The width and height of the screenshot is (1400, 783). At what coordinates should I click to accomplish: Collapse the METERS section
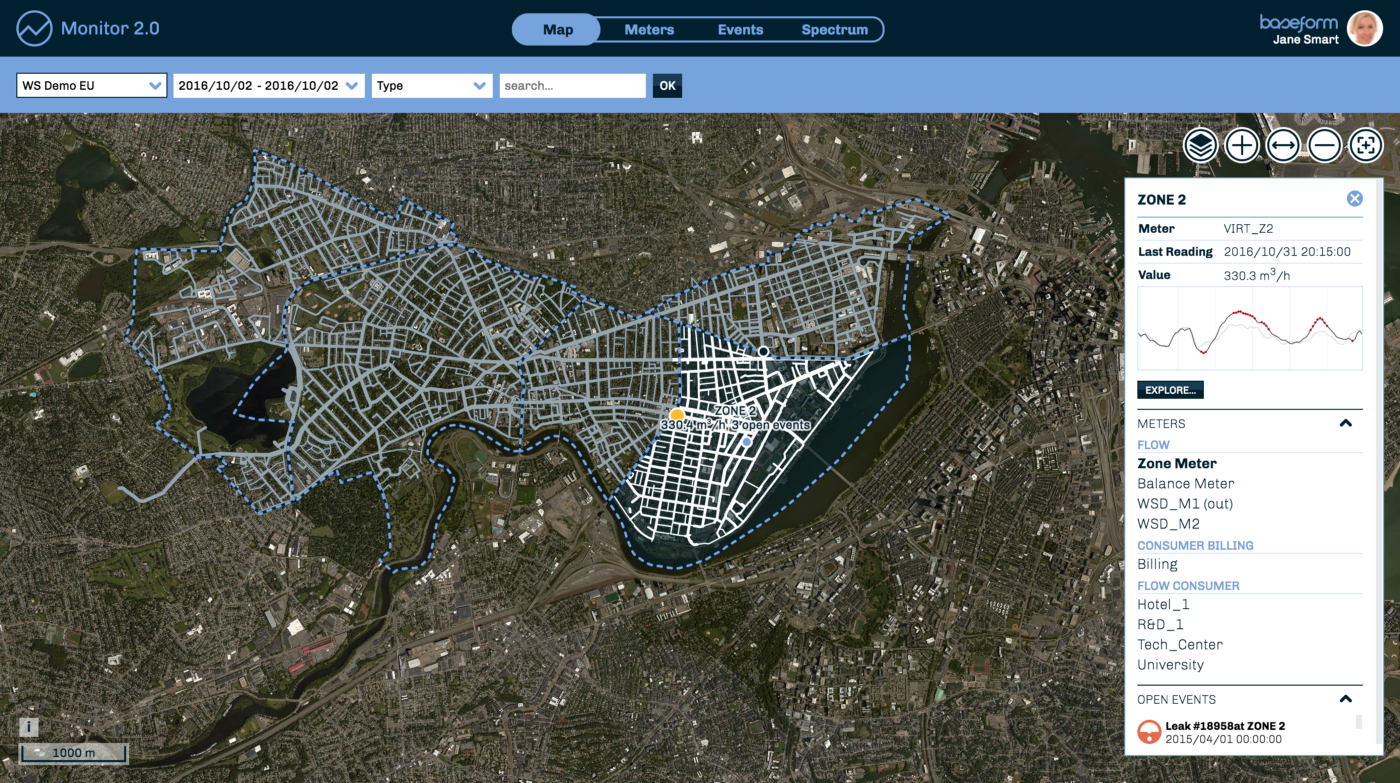1345,424
